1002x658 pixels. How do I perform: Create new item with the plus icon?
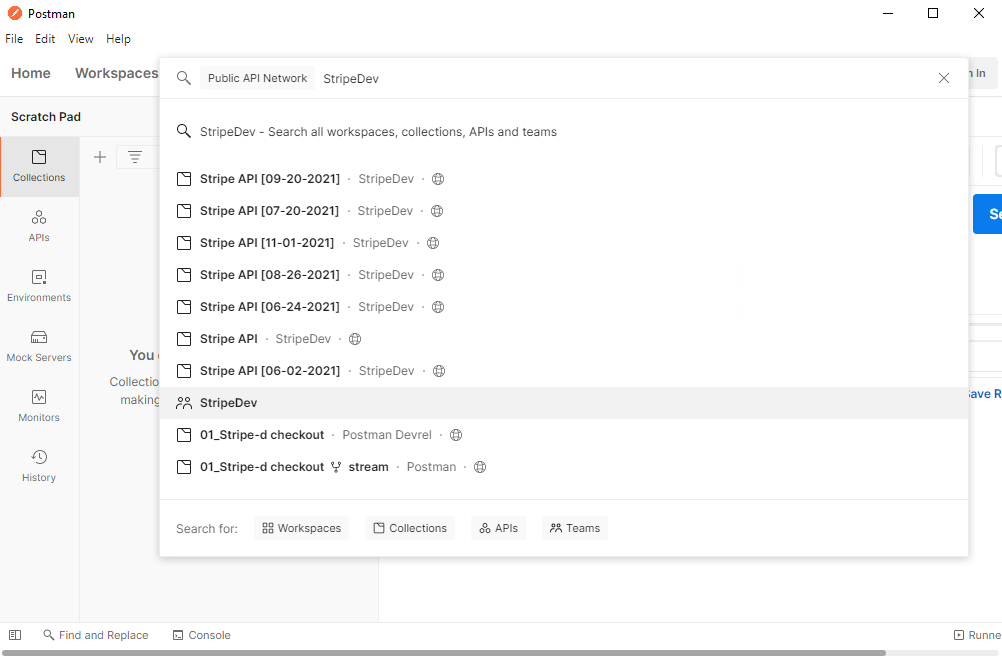[99, 156]
